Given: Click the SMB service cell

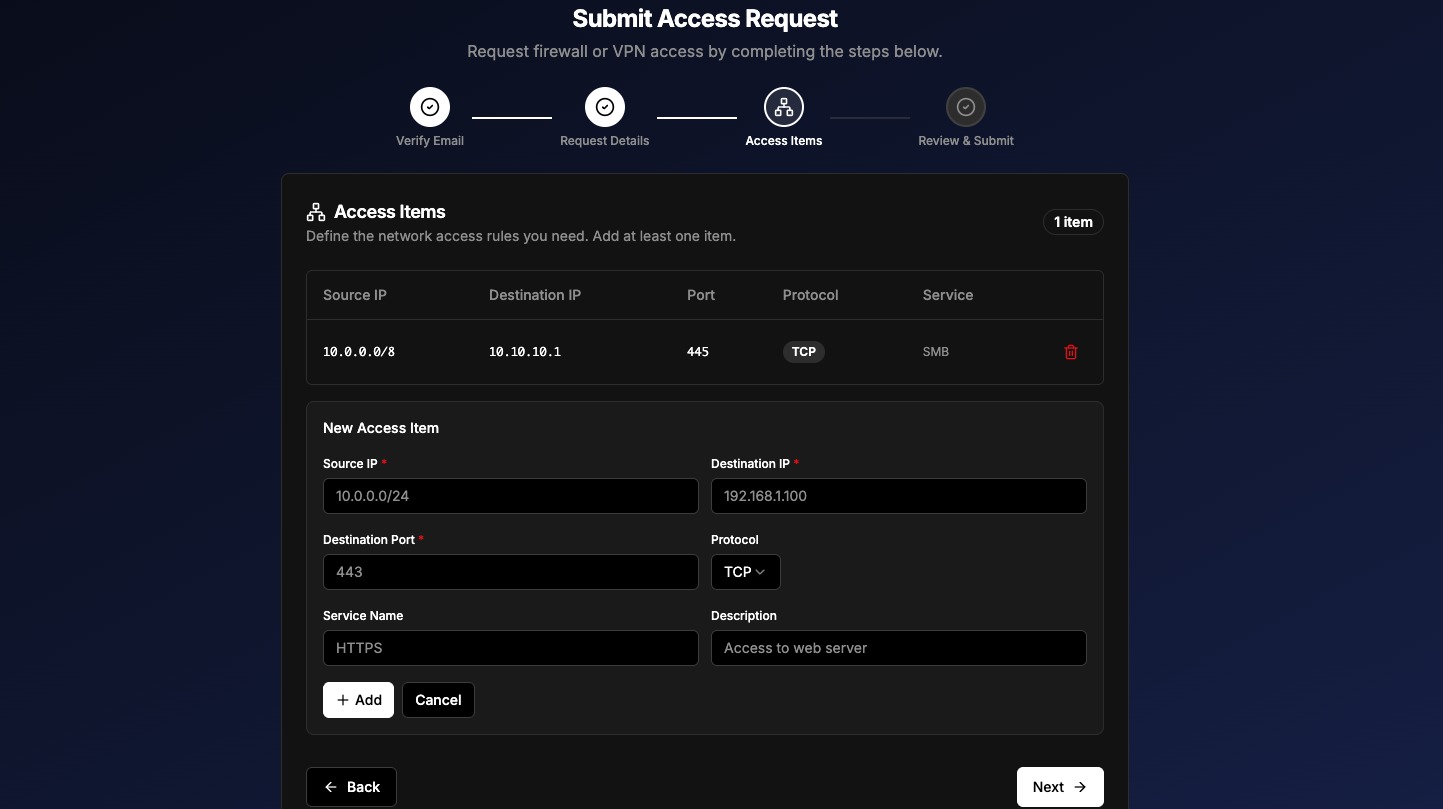Looking at the screenshot, I should pos(936,352).
